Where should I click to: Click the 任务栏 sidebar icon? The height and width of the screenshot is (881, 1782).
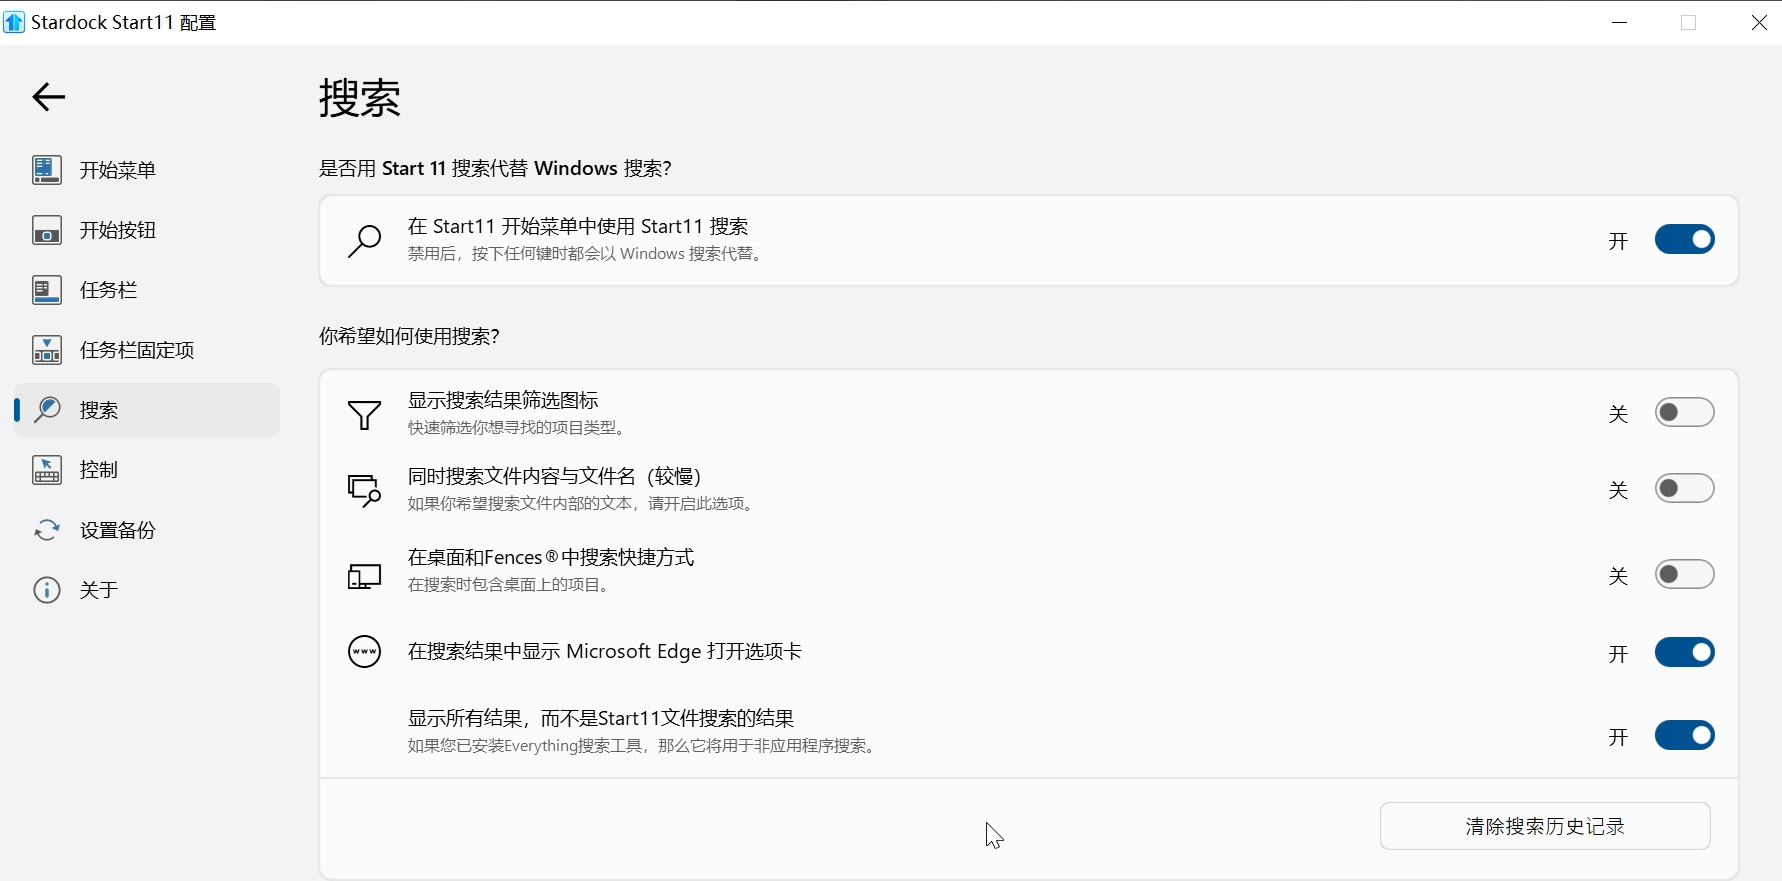click(x=47, y=290)
